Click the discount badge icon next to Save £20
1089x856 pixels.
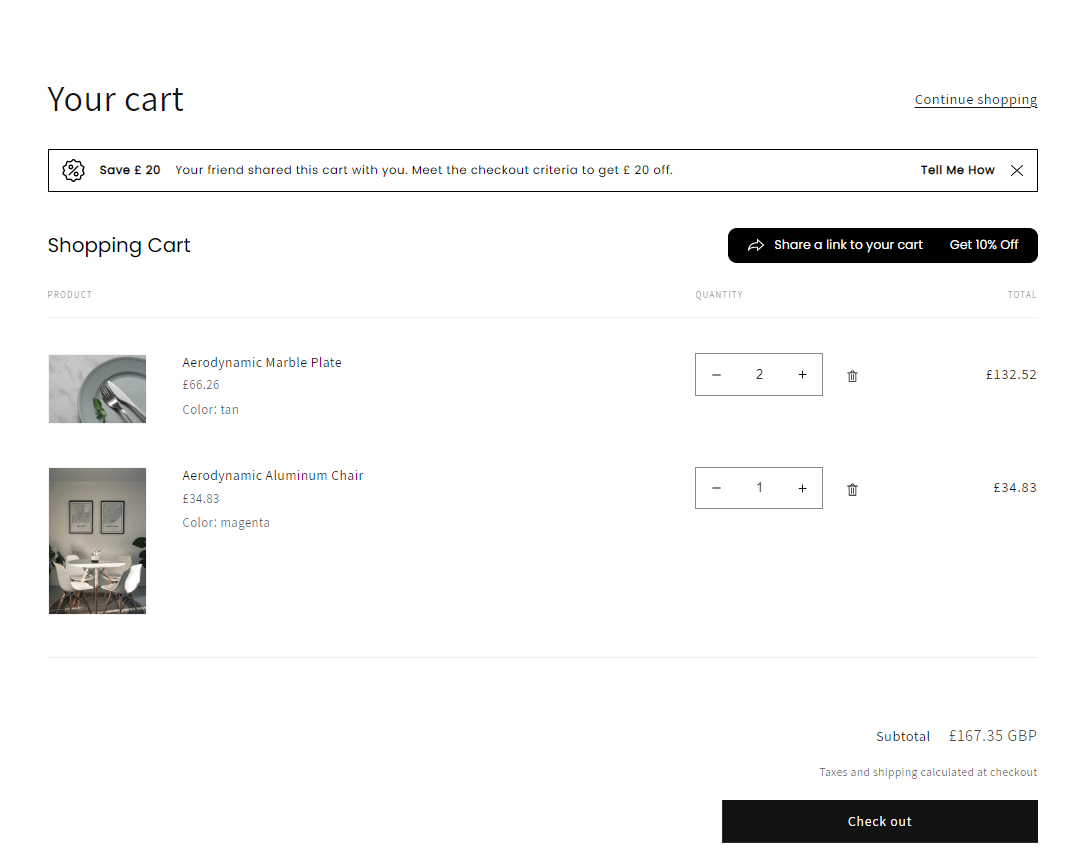click(x=73, y=170)
